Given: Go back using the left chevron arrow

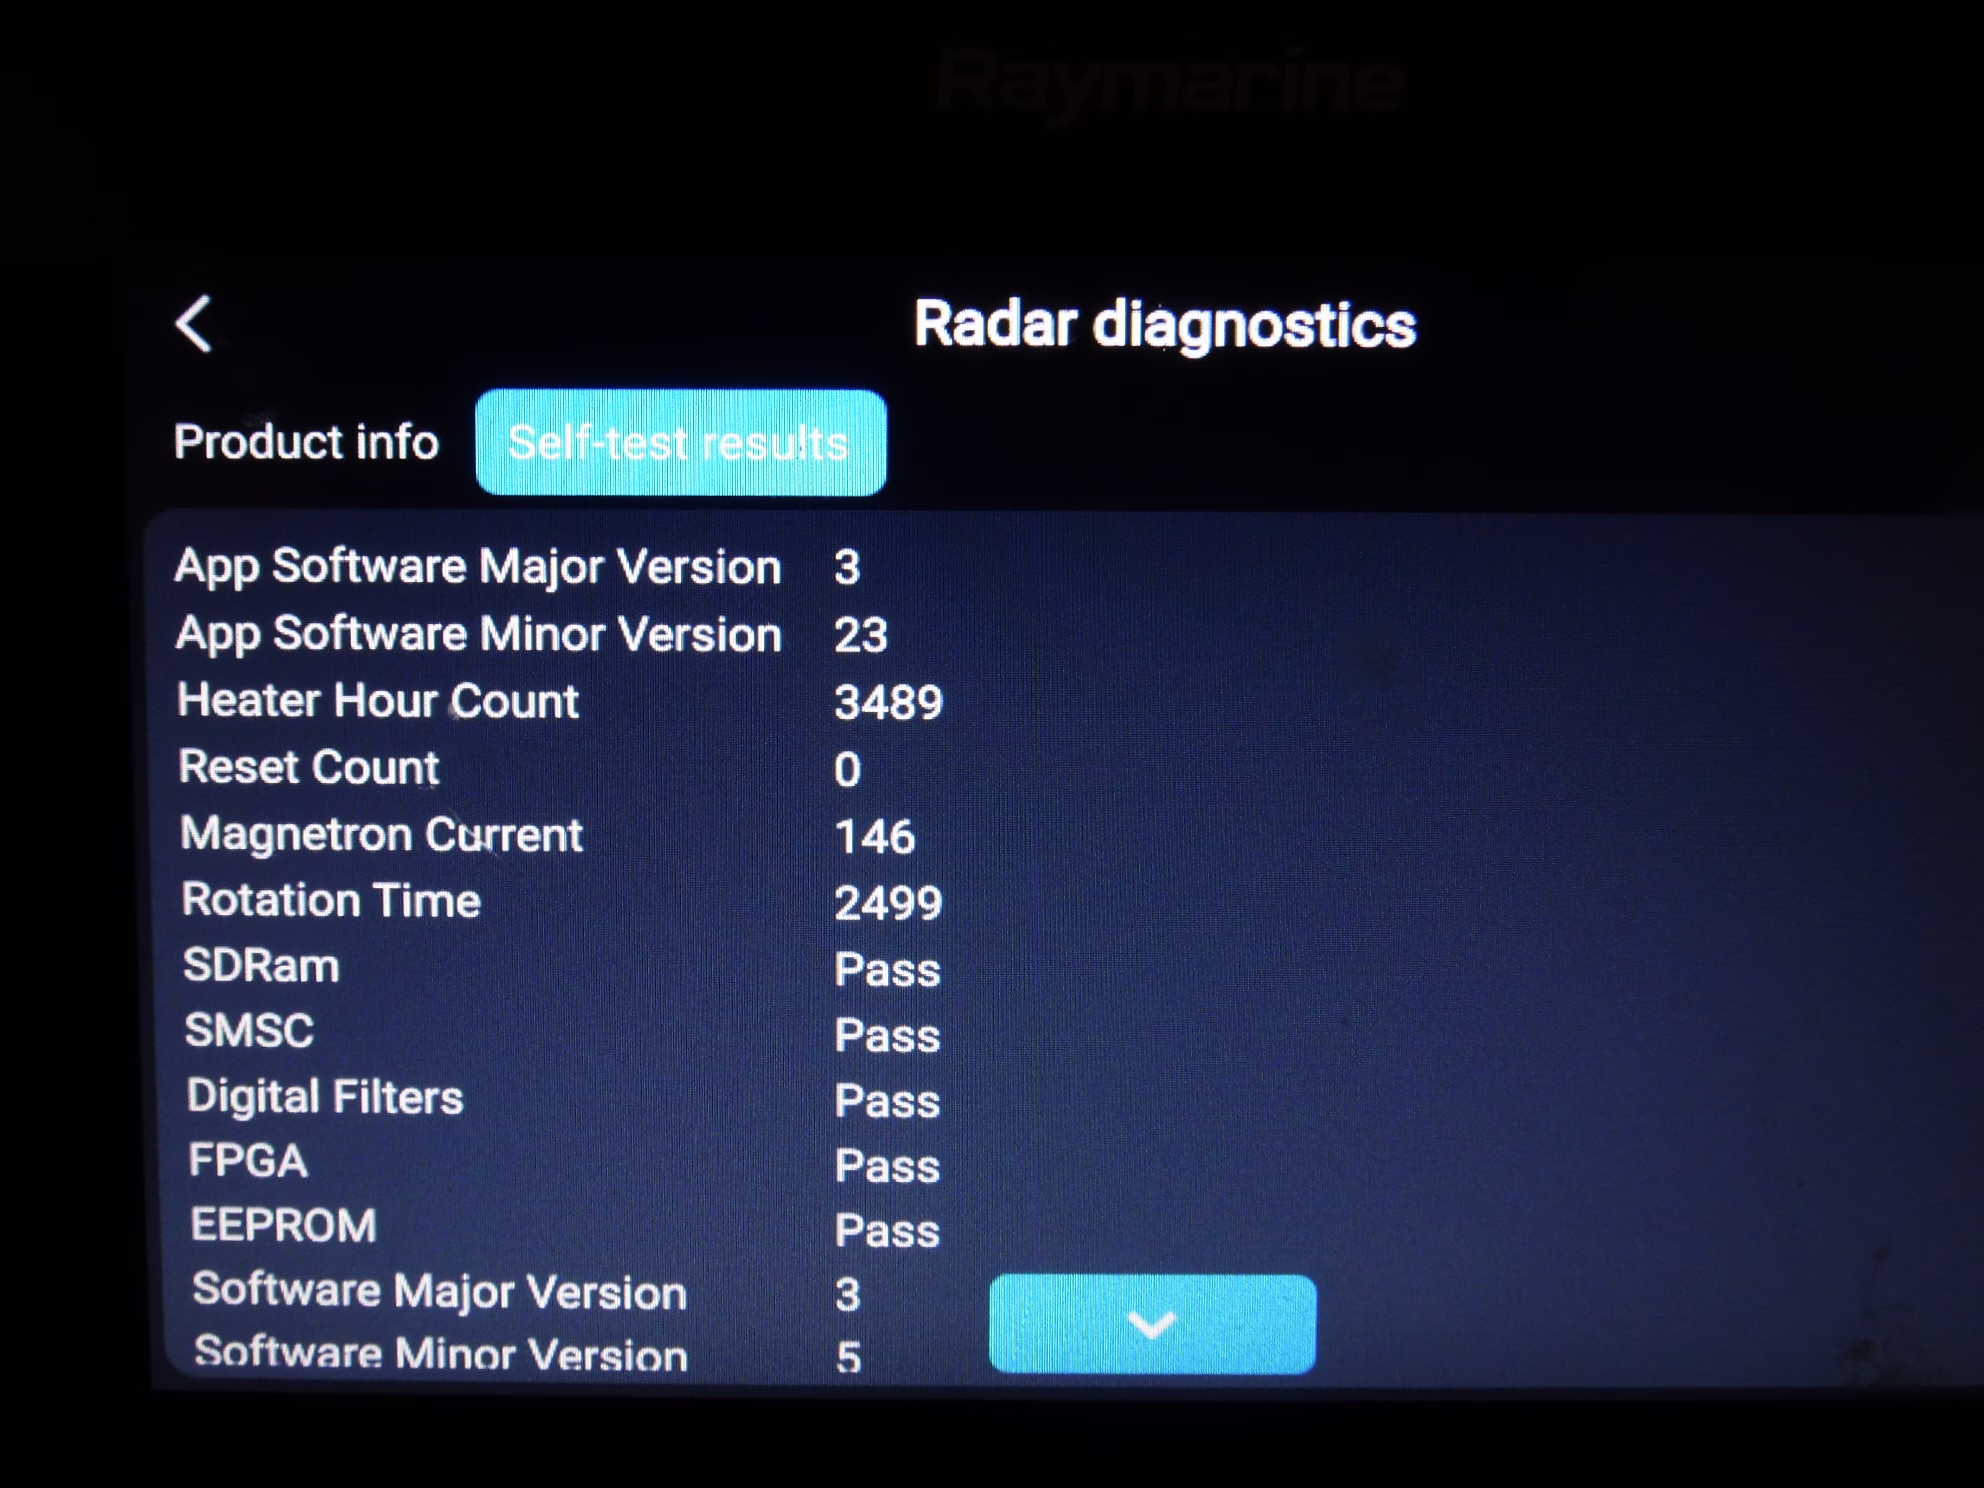Looking at the screenshot, I should [x=194, y=323].
